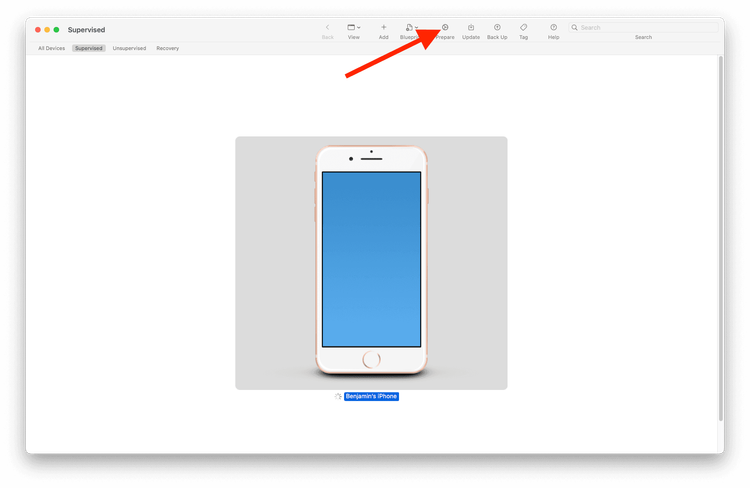This screenshot has width=750, height=488.
Task: Click the Prepare gear icon
Action: (445, 27)
